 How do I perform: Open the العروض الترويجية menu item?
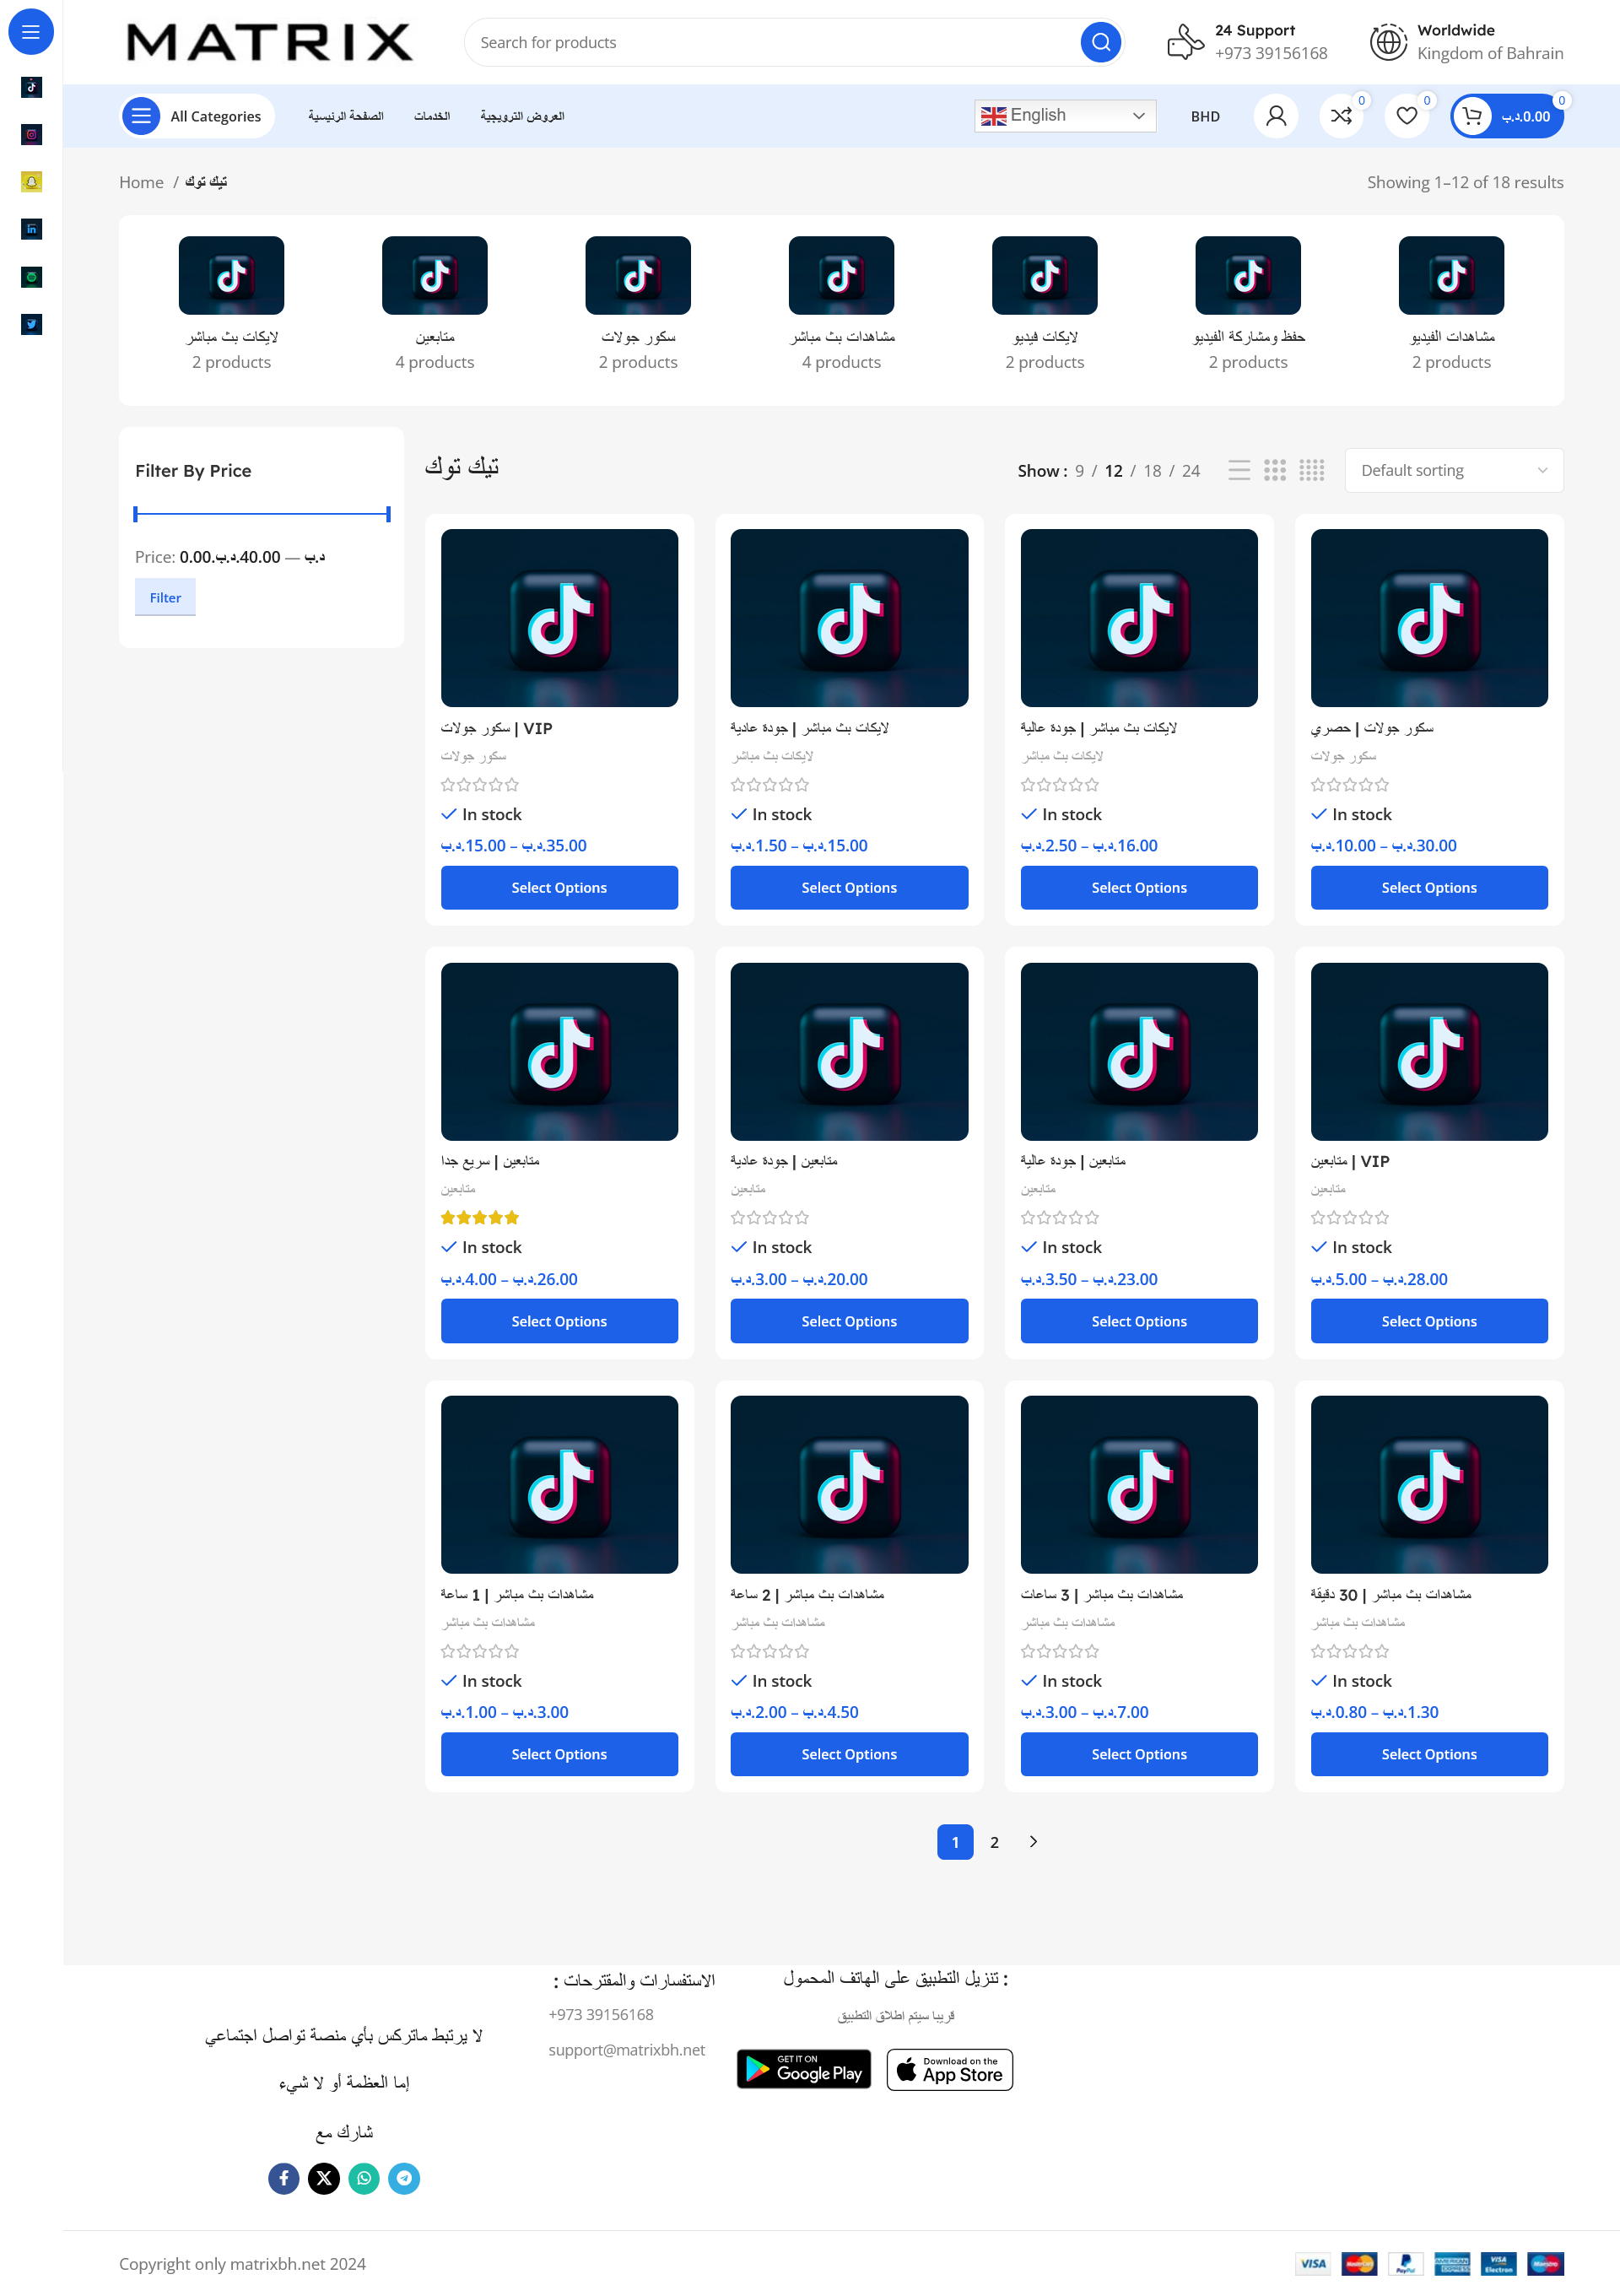(522, 116)
